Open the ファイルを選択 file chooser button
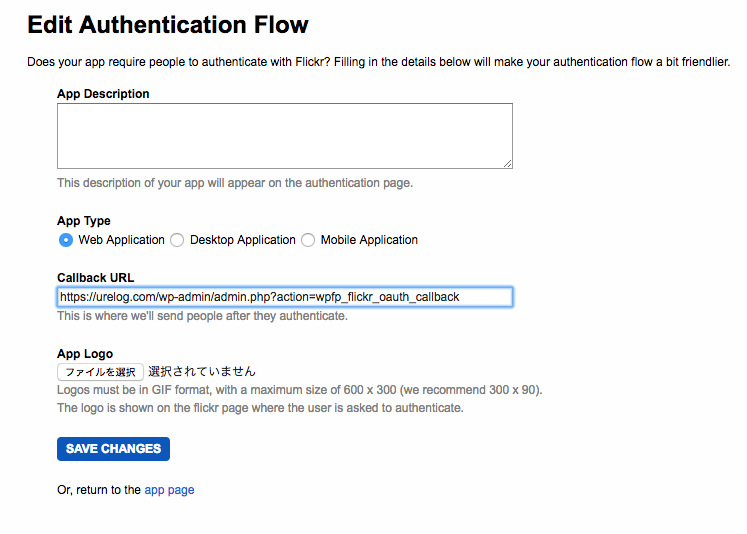This screenshot has height=534, width=747. click(100, 372)
